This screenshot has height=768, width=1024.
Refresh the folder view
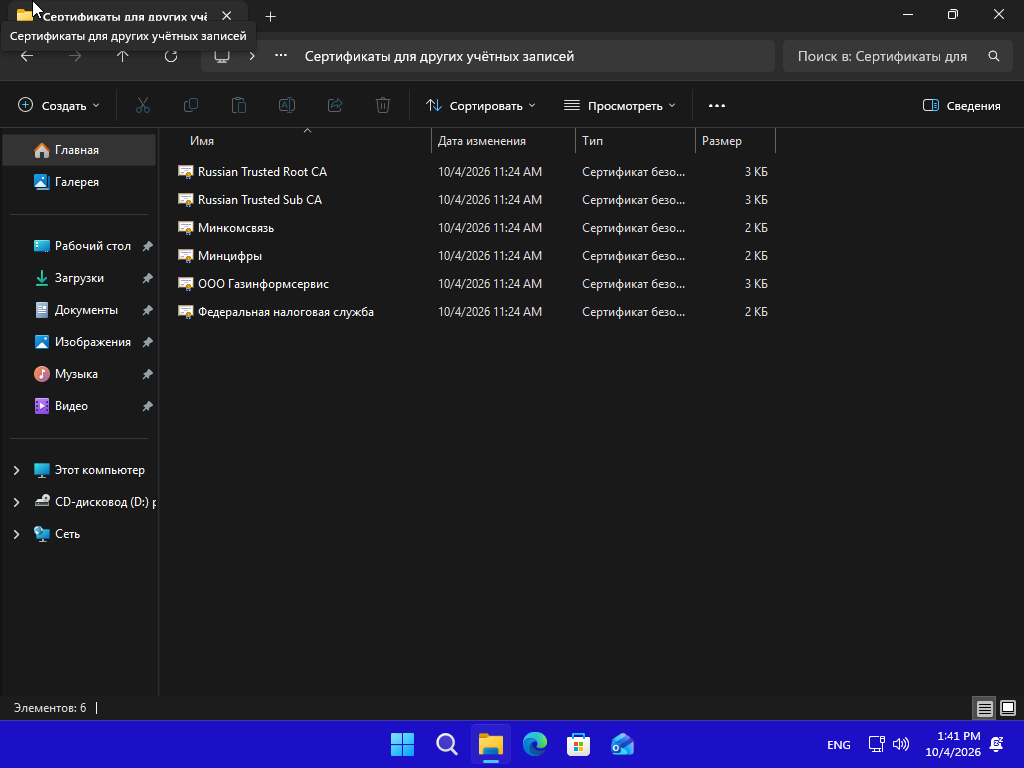pyautogui.click(x=170, y=56)
